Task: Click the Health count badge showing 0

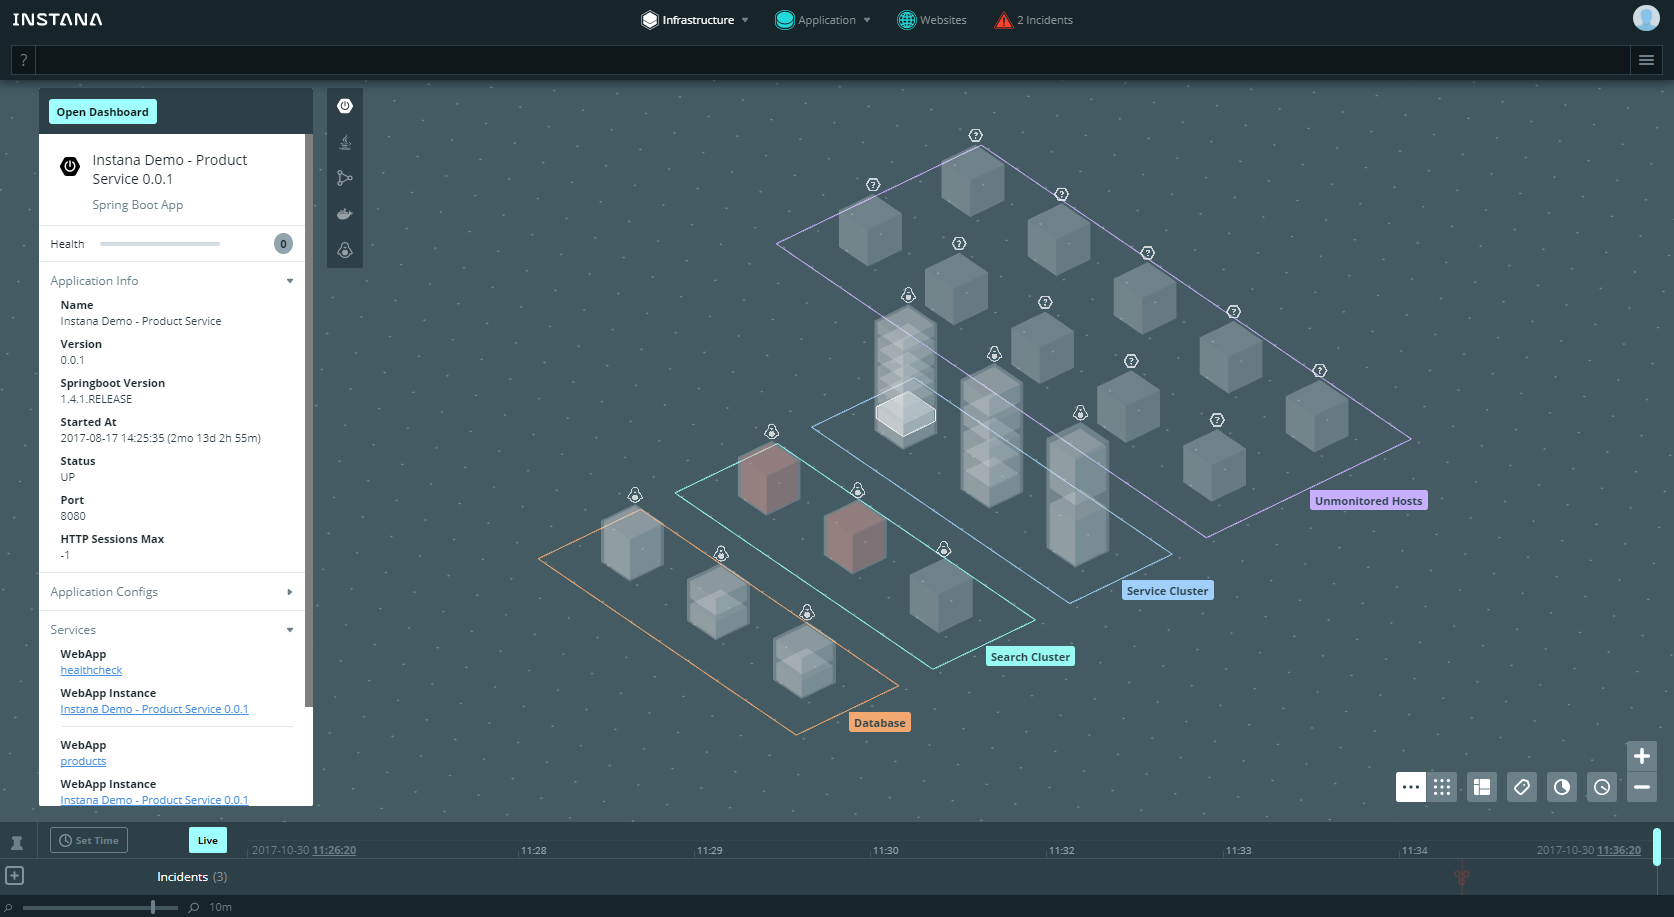Action: [x=284, y=244]
